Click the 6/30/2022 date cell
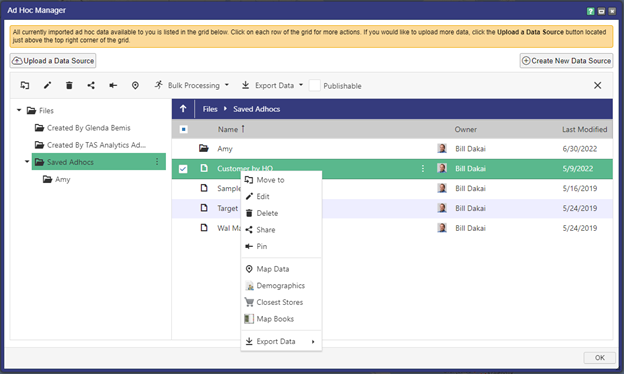Viewport: 624px width, 374px height. (580, 149)
